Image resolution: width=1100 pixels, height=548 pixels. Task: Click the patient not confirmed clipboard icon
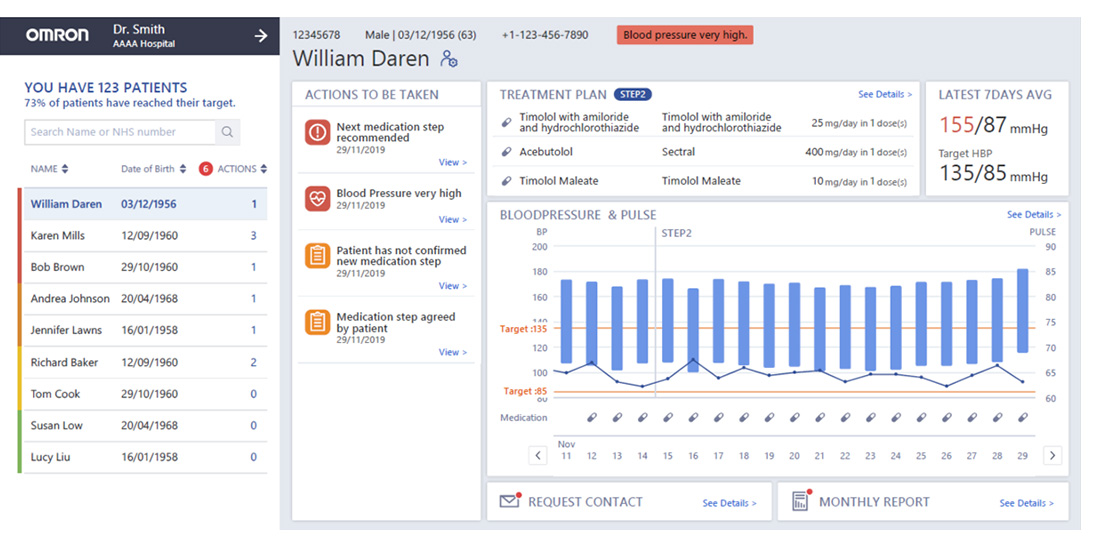(x=317, y=256)
